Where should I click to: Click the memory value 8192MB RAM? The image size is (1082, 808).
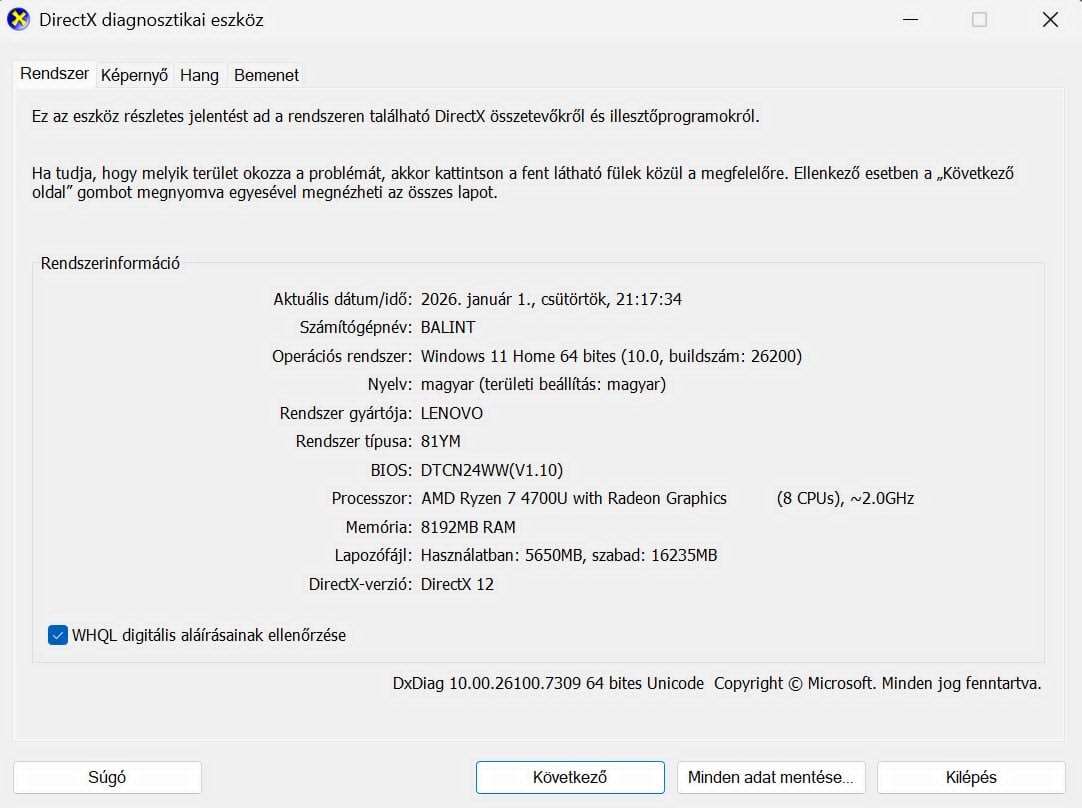coord(468,527)
